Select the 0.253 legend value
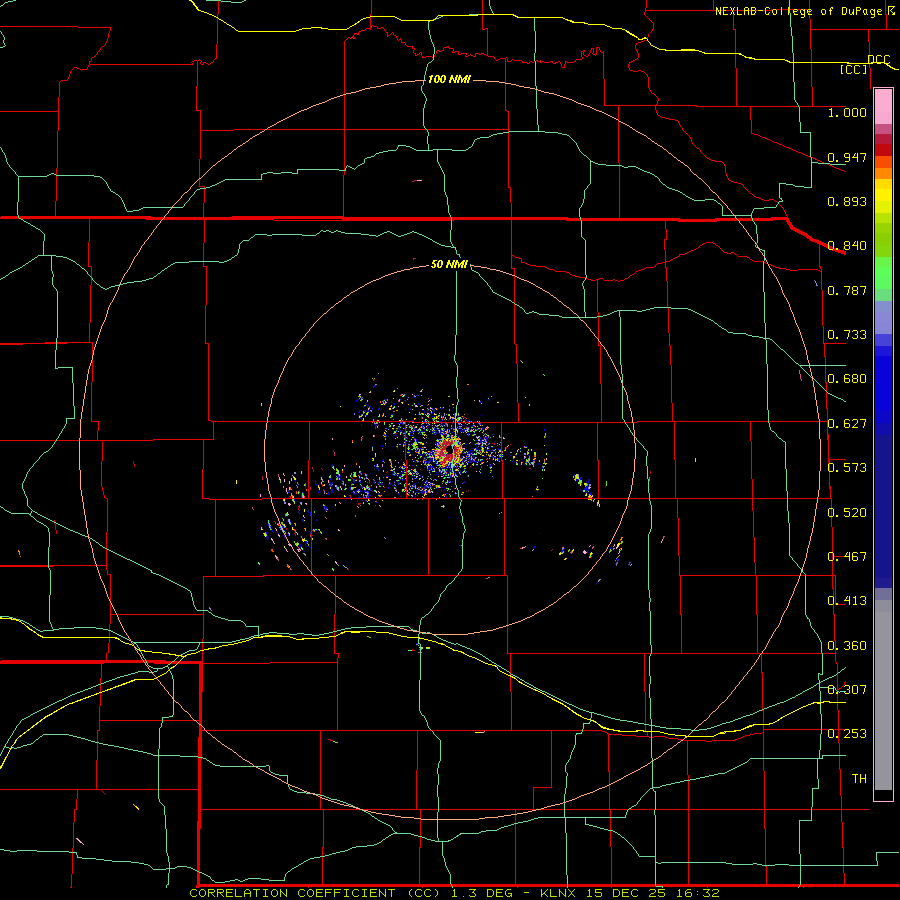 coord(847,734)
